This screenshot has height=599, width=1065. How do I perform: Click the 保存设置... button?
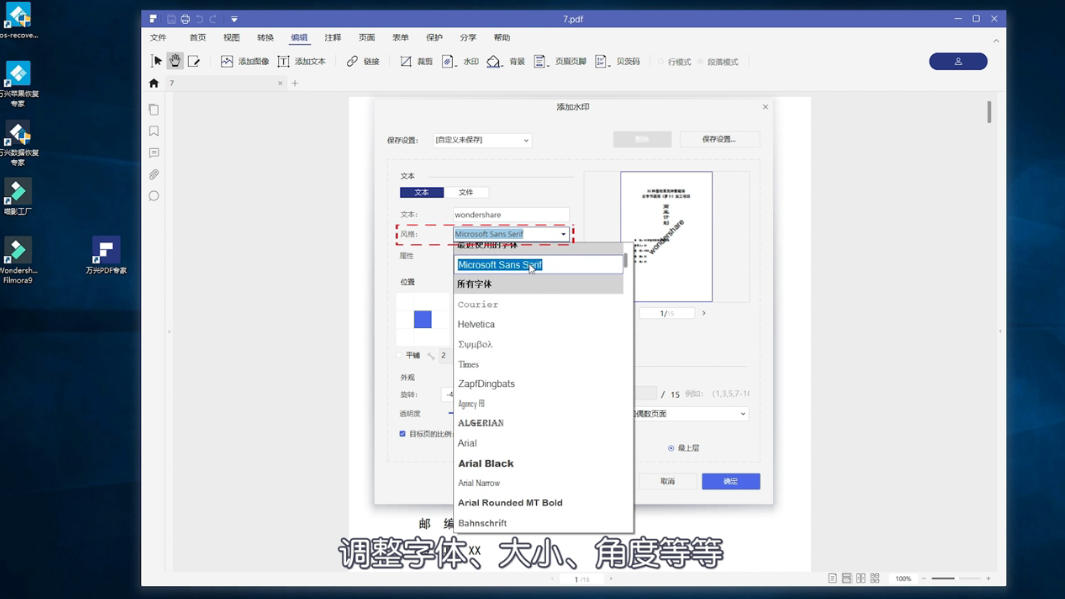pyautogui.click(x=719, y=139)
